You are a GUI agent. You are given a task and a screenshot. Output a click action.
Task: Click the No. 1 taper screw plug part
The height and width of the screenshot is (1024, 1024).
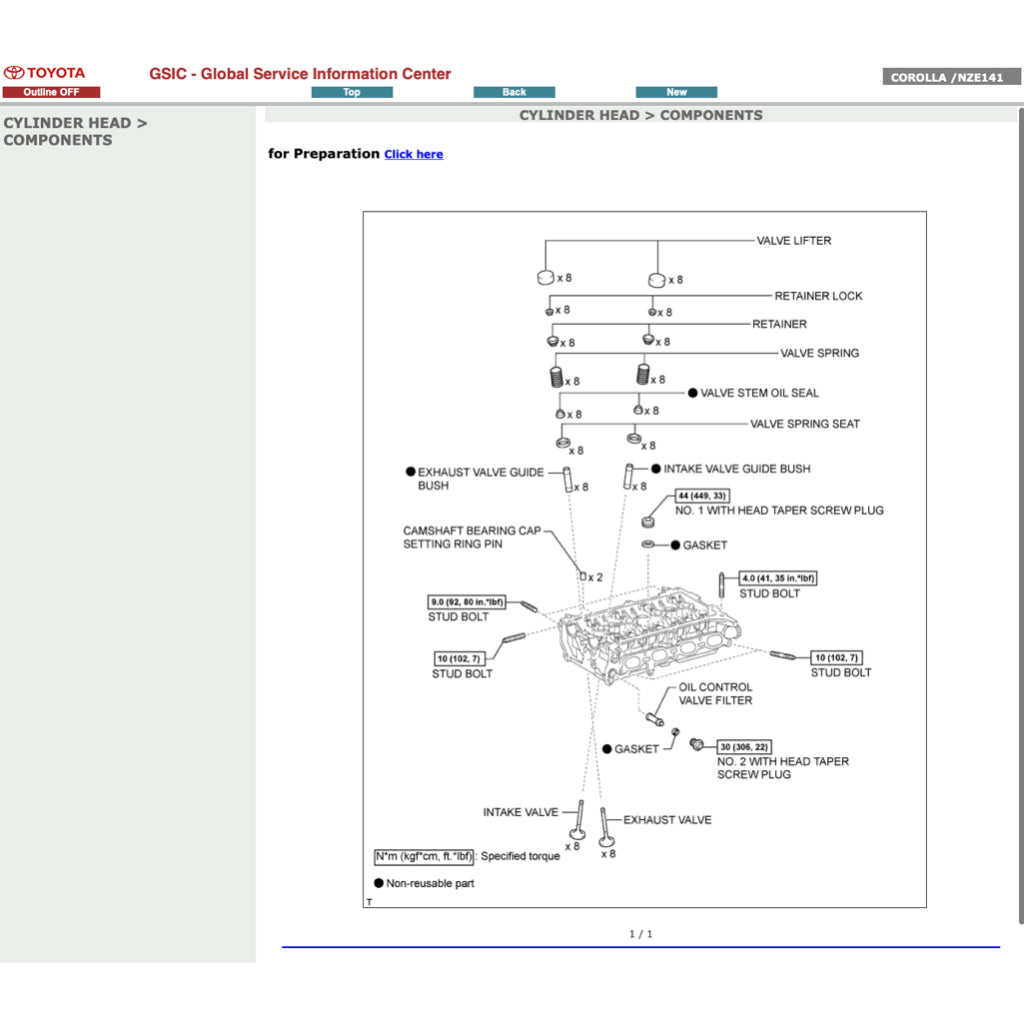coord(648,520)
